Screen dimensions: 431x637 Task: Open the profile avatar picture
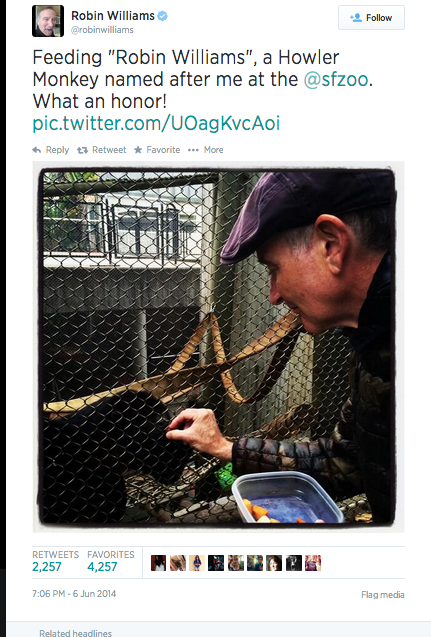(48, 21)
